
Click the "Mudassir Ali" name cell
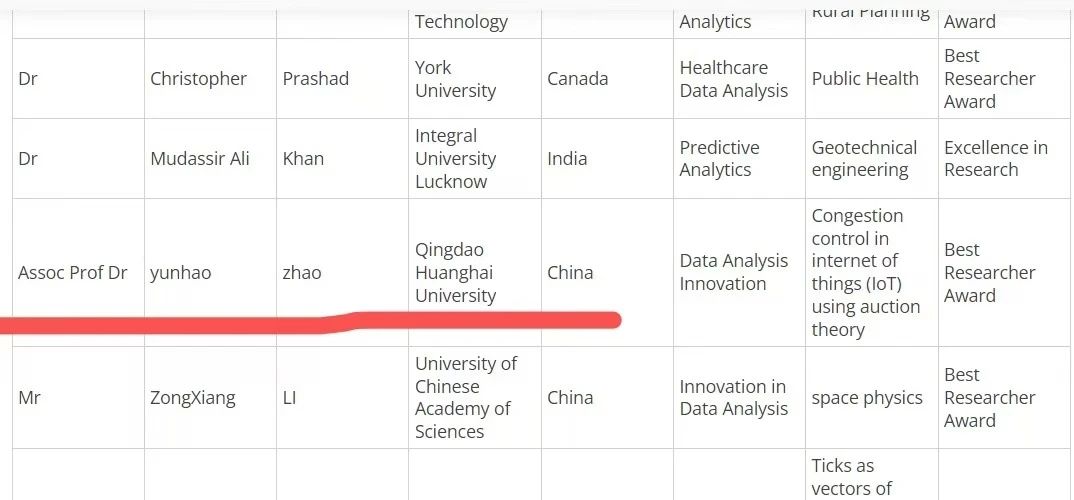200,159
